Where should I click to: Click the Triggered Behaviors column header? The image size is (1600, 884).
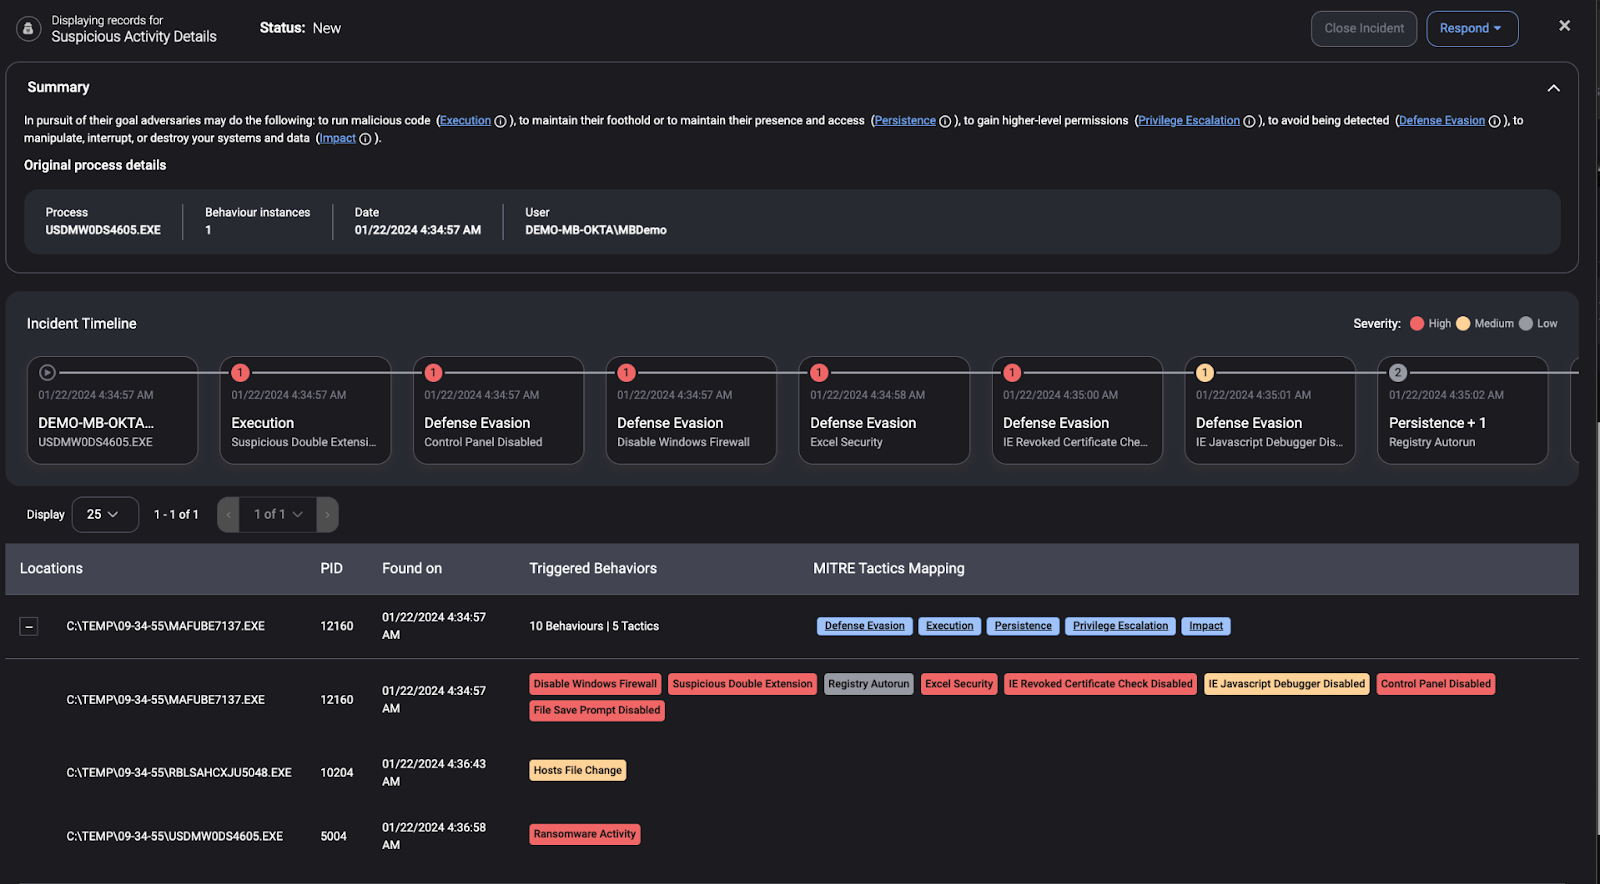593,569
